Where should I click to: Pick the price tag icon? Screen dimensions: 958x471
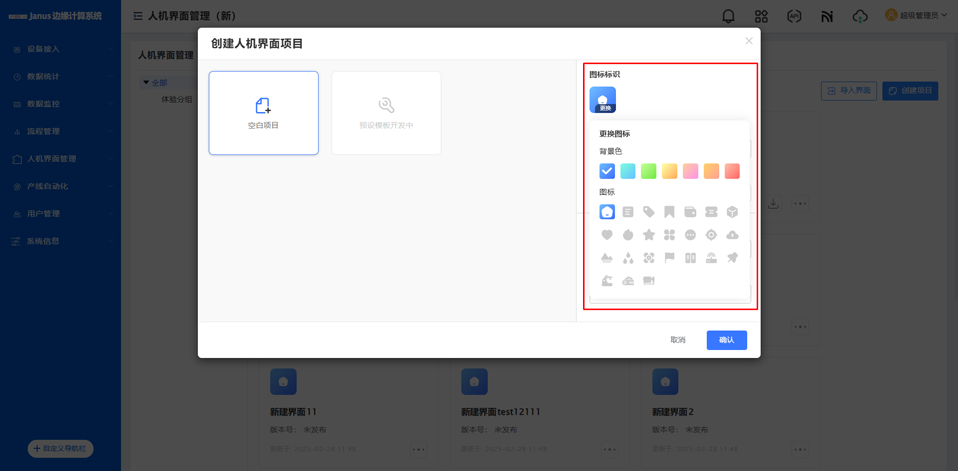649,212
